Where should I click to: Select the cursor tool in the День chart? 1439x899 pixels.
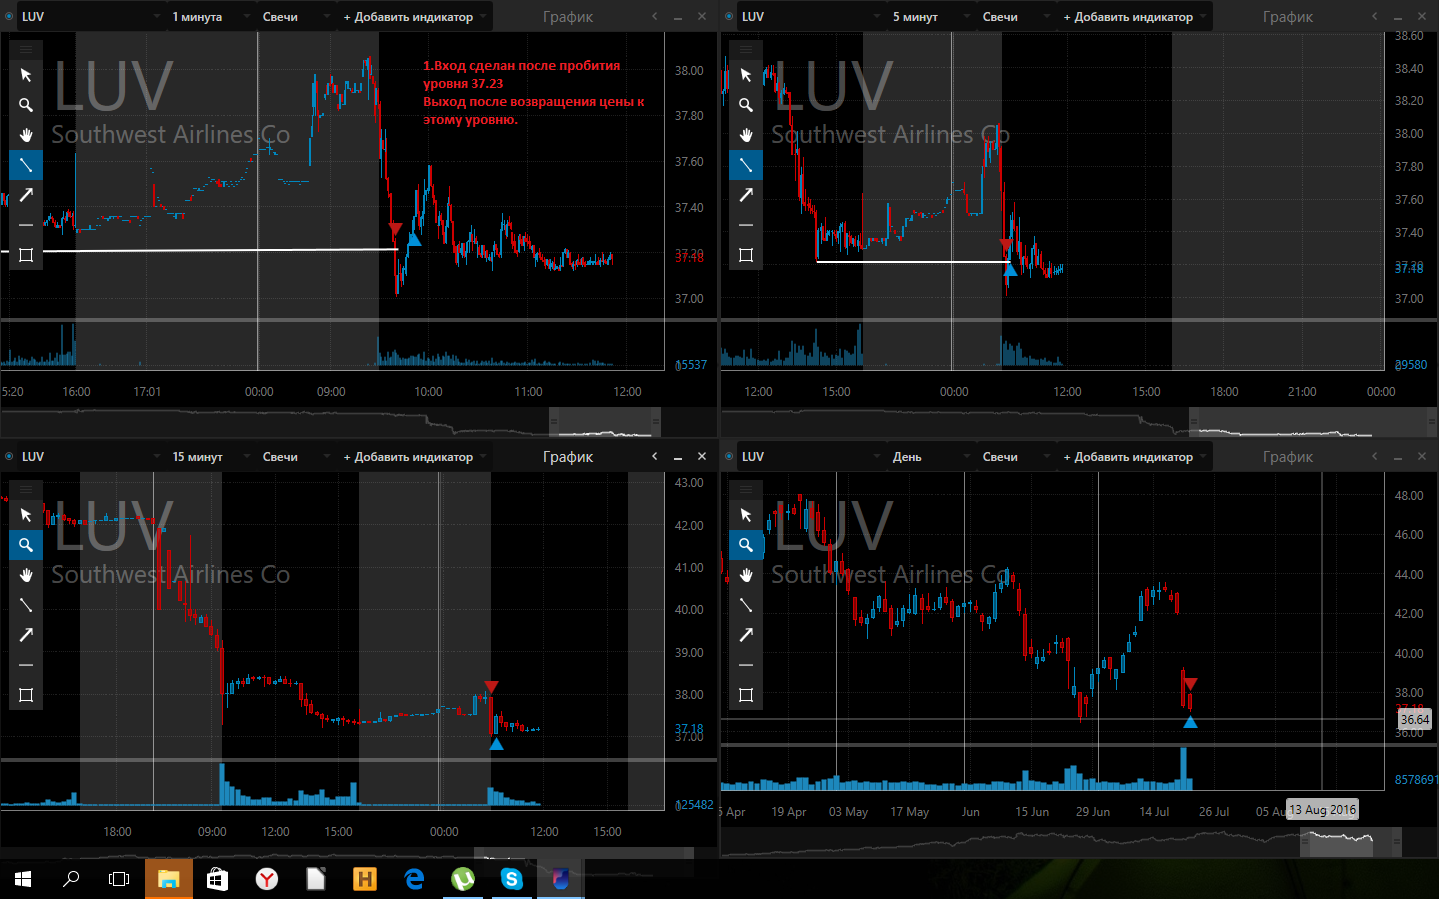coord(746,515)
